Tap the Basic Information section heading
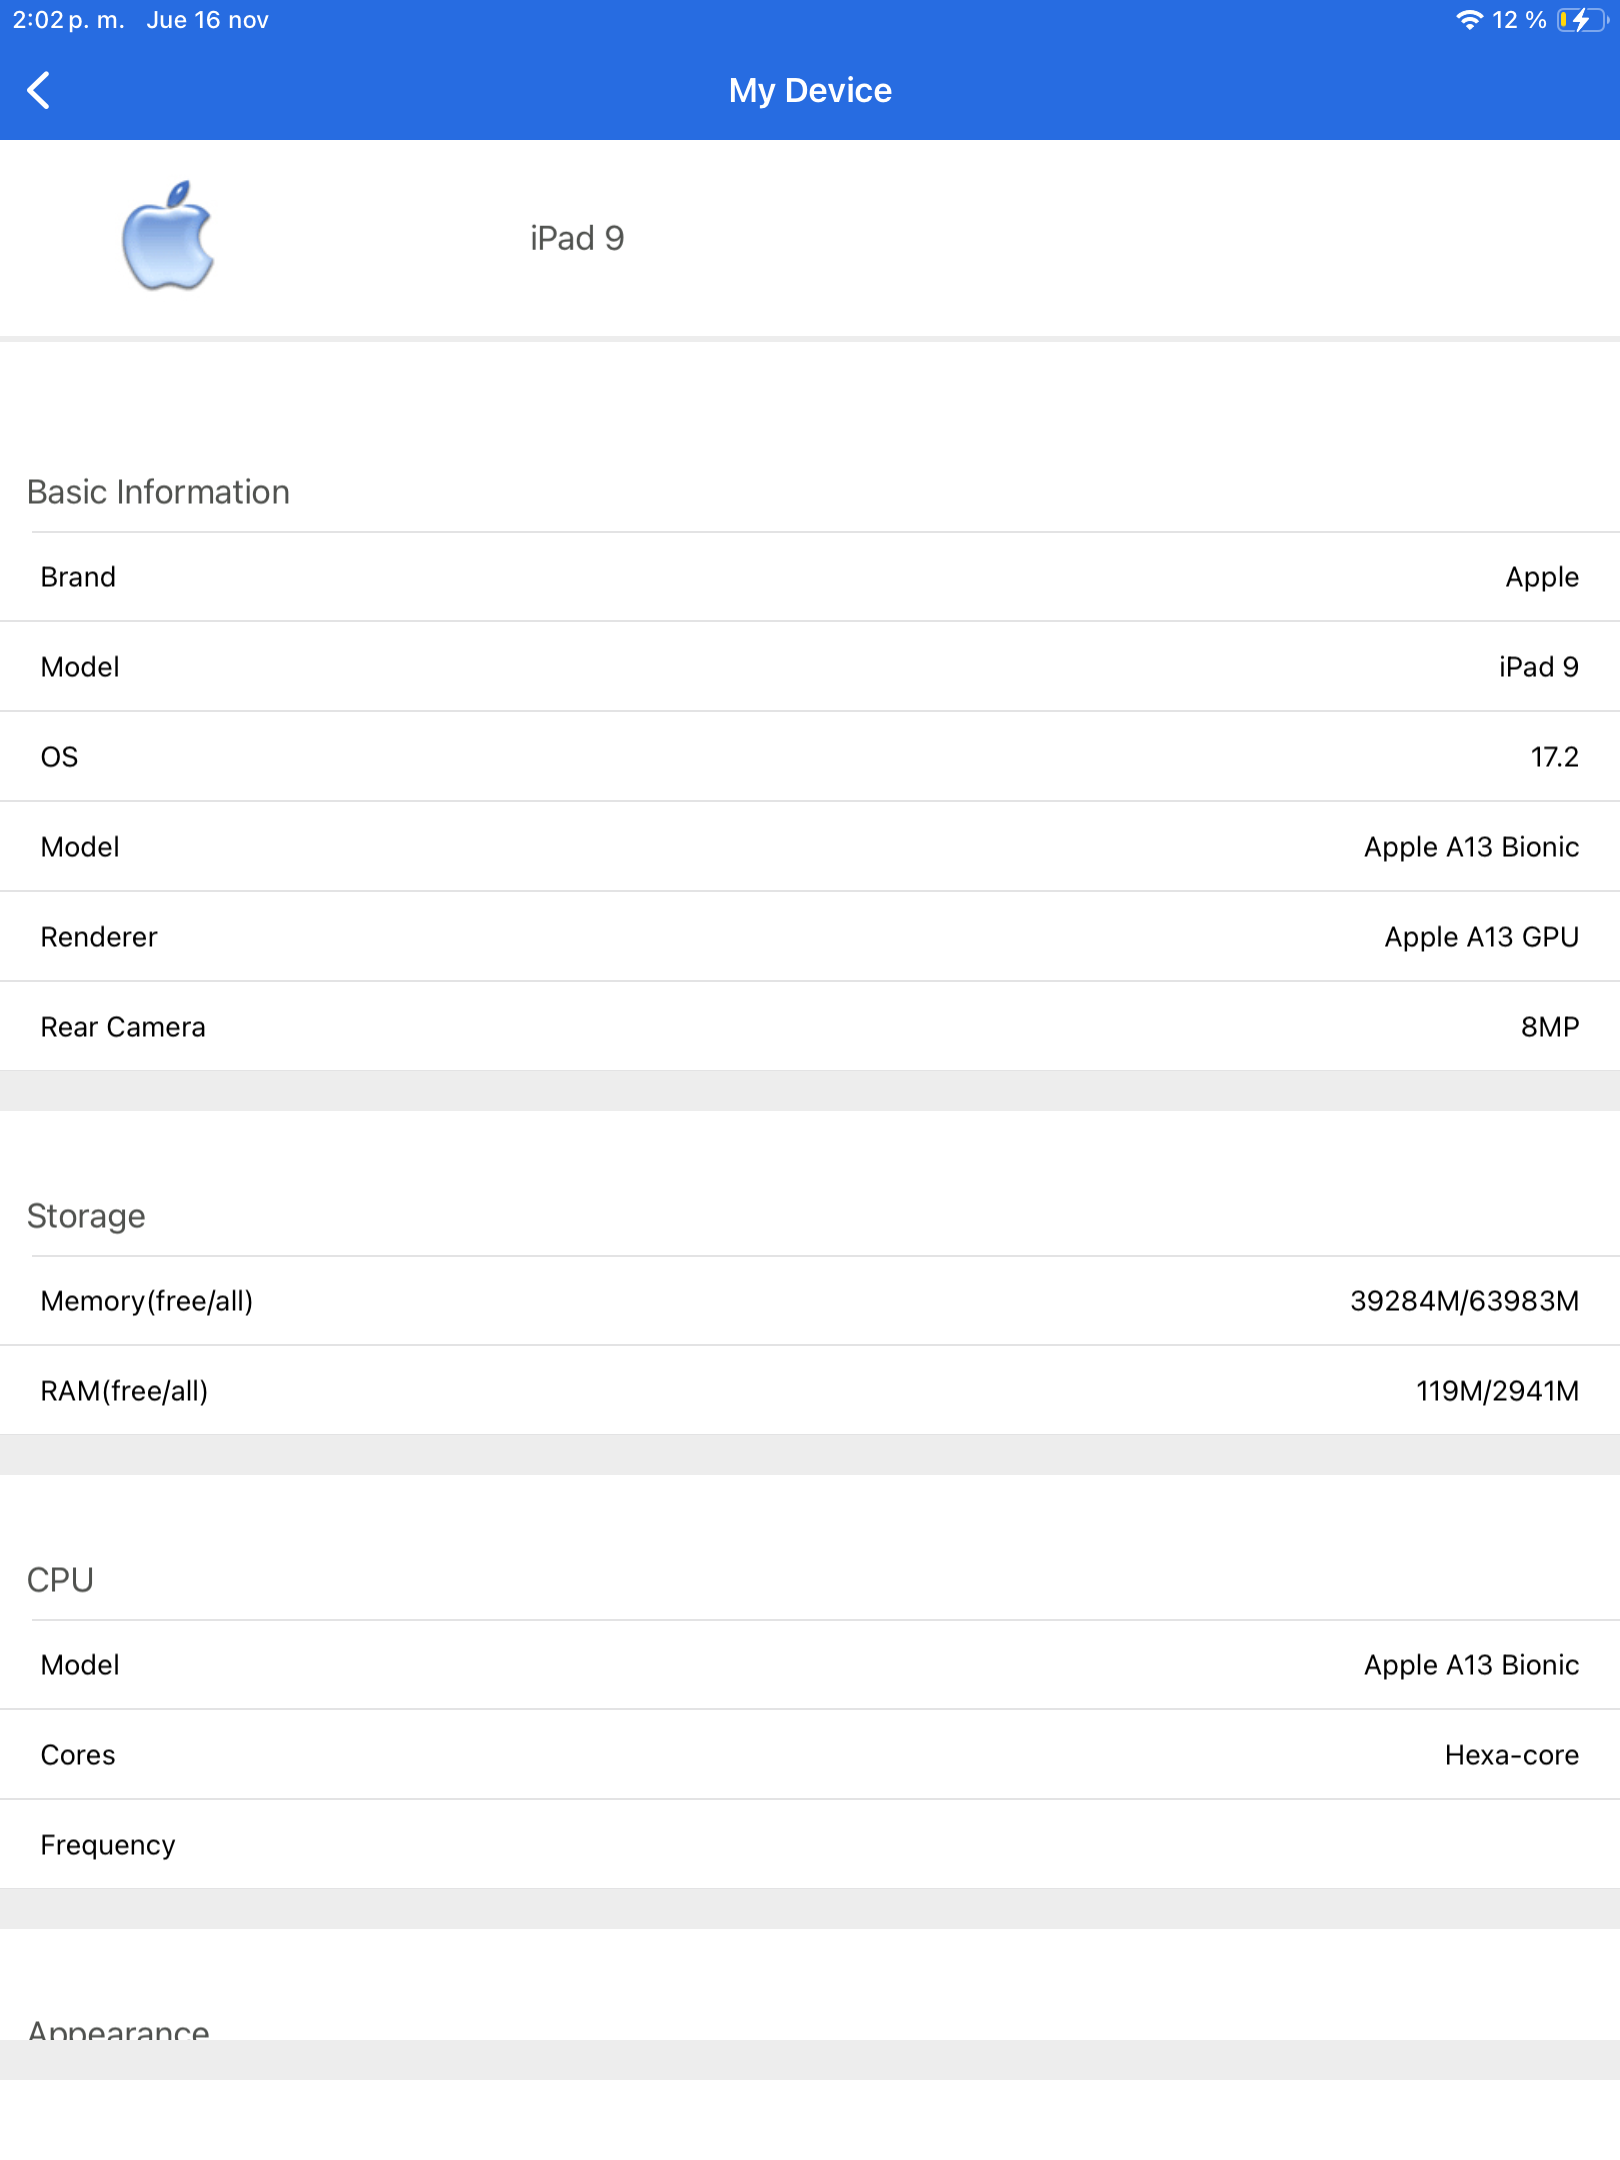The width and height of the screenshot is (1620, 2160). click(158, 492)
